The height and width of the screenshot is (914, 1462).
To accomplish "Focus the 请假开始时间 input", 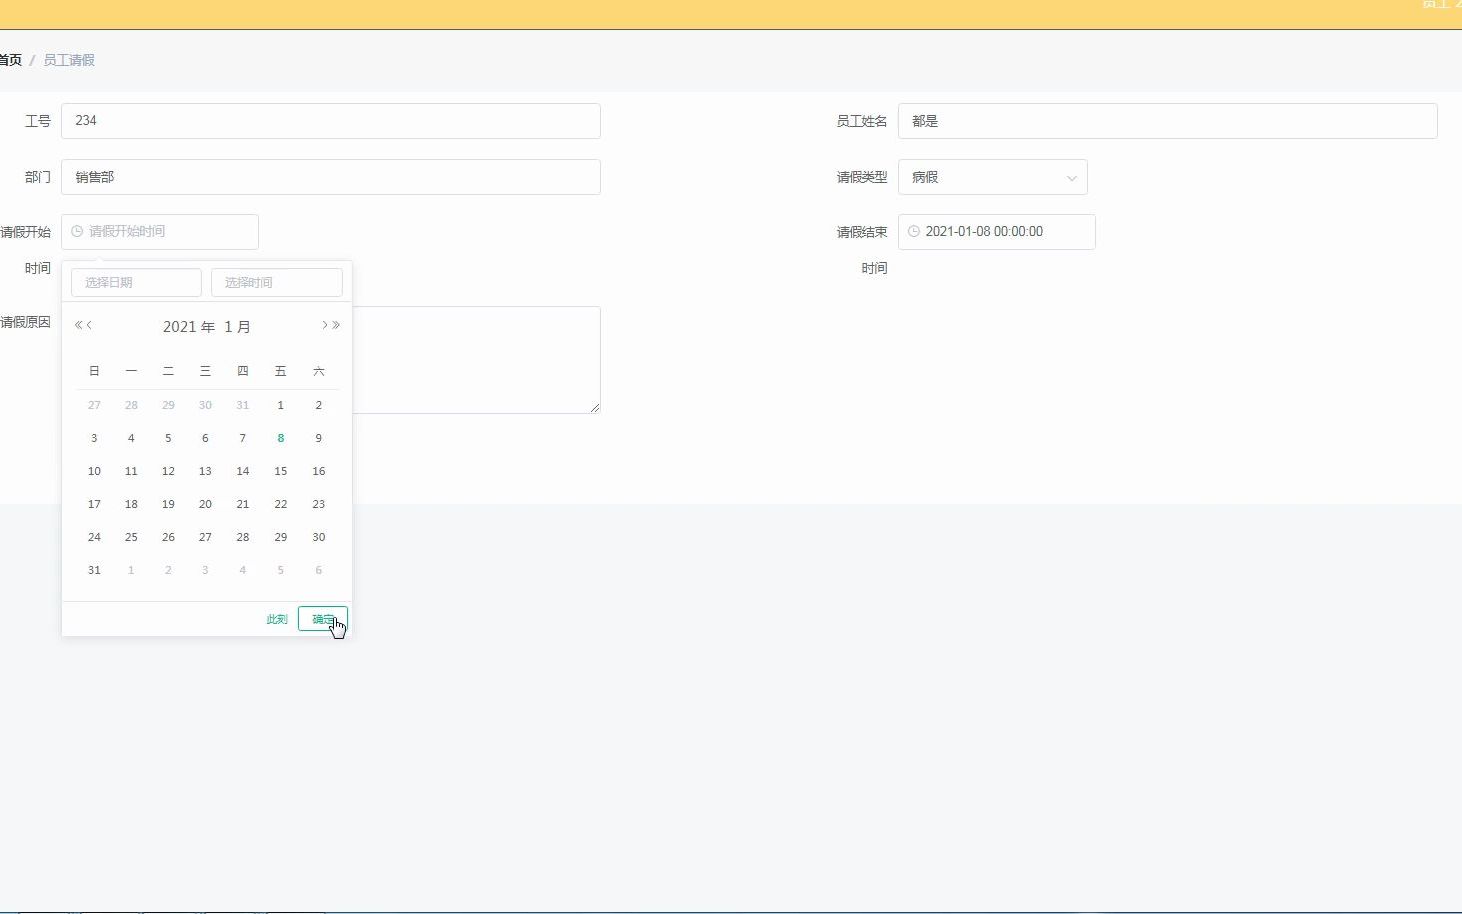I will pyautogui.click(x=160, y=231).
